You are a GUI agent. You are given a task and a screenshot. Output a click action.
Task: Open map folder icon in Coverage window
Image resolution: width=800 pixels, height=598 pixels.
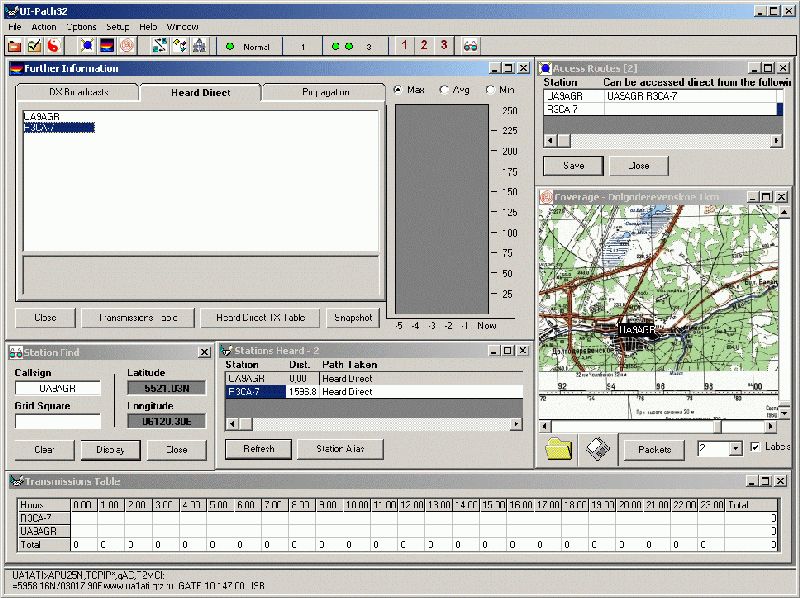560,450
